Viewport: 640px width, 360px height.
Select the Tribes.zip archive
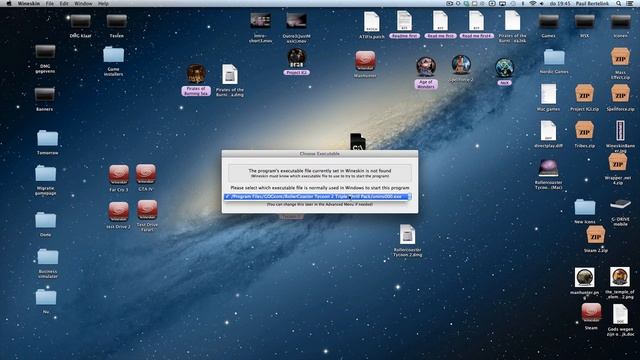point(584,131)
